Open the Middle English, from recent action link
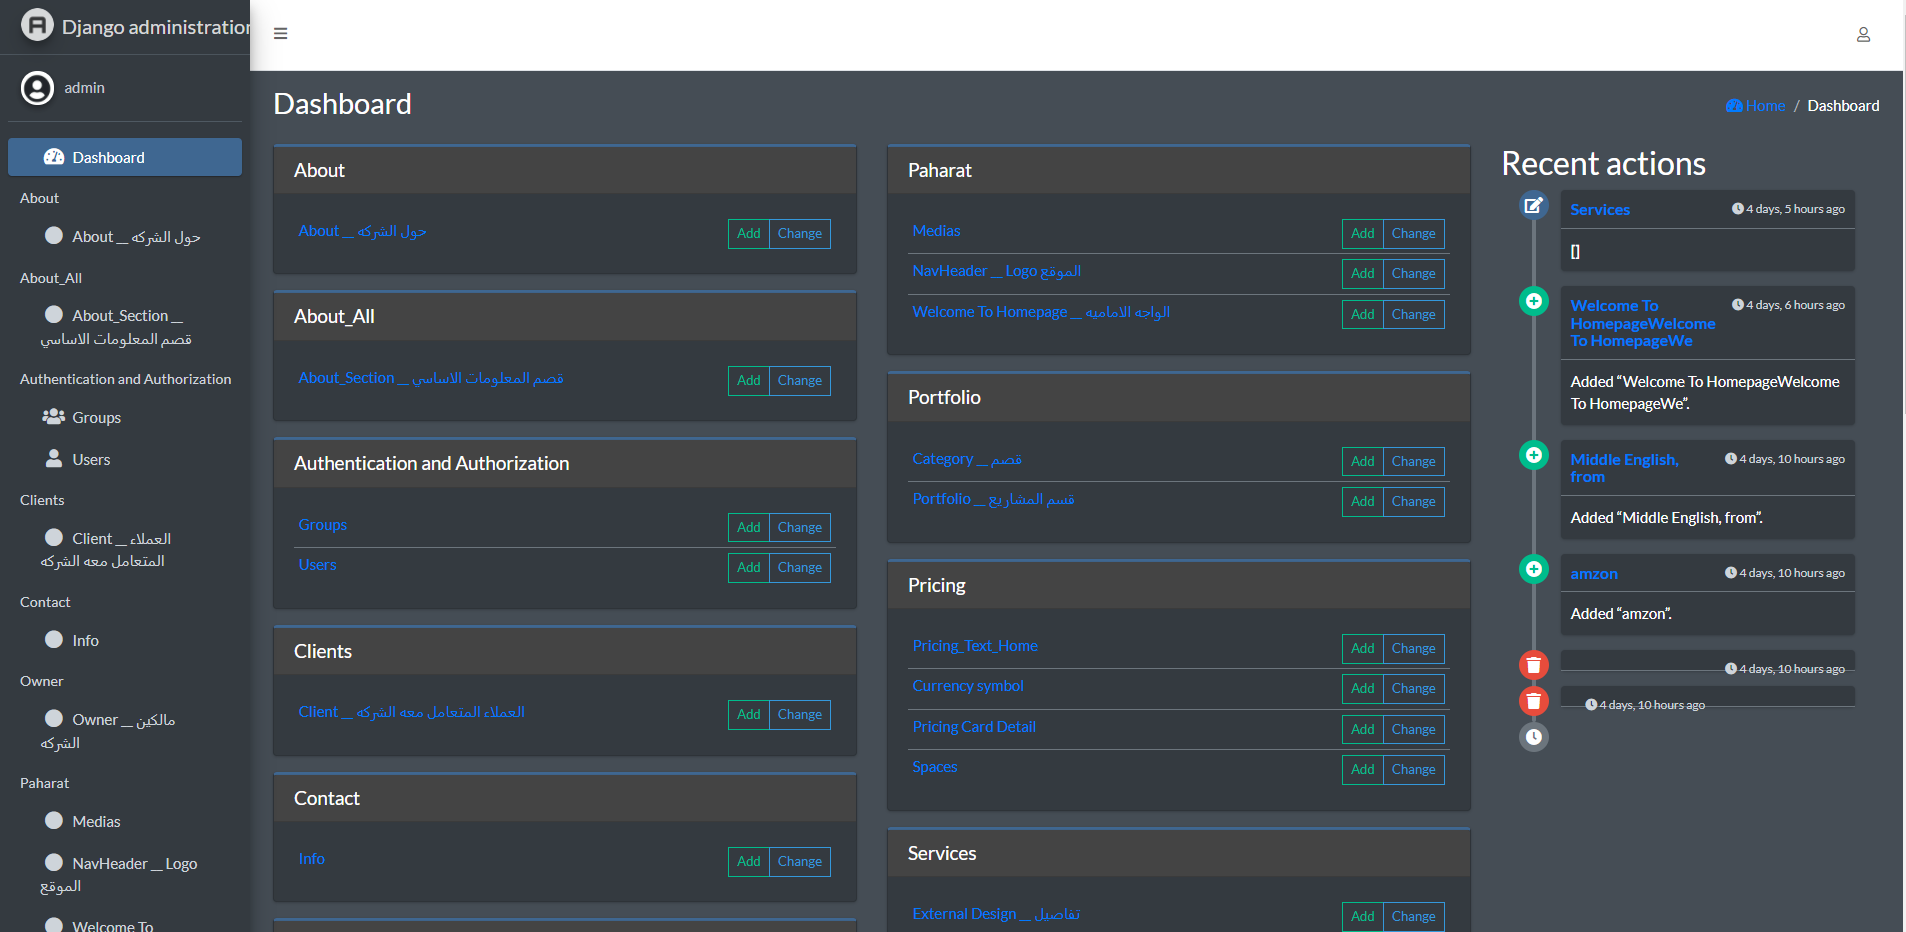 click(1624, 468)
